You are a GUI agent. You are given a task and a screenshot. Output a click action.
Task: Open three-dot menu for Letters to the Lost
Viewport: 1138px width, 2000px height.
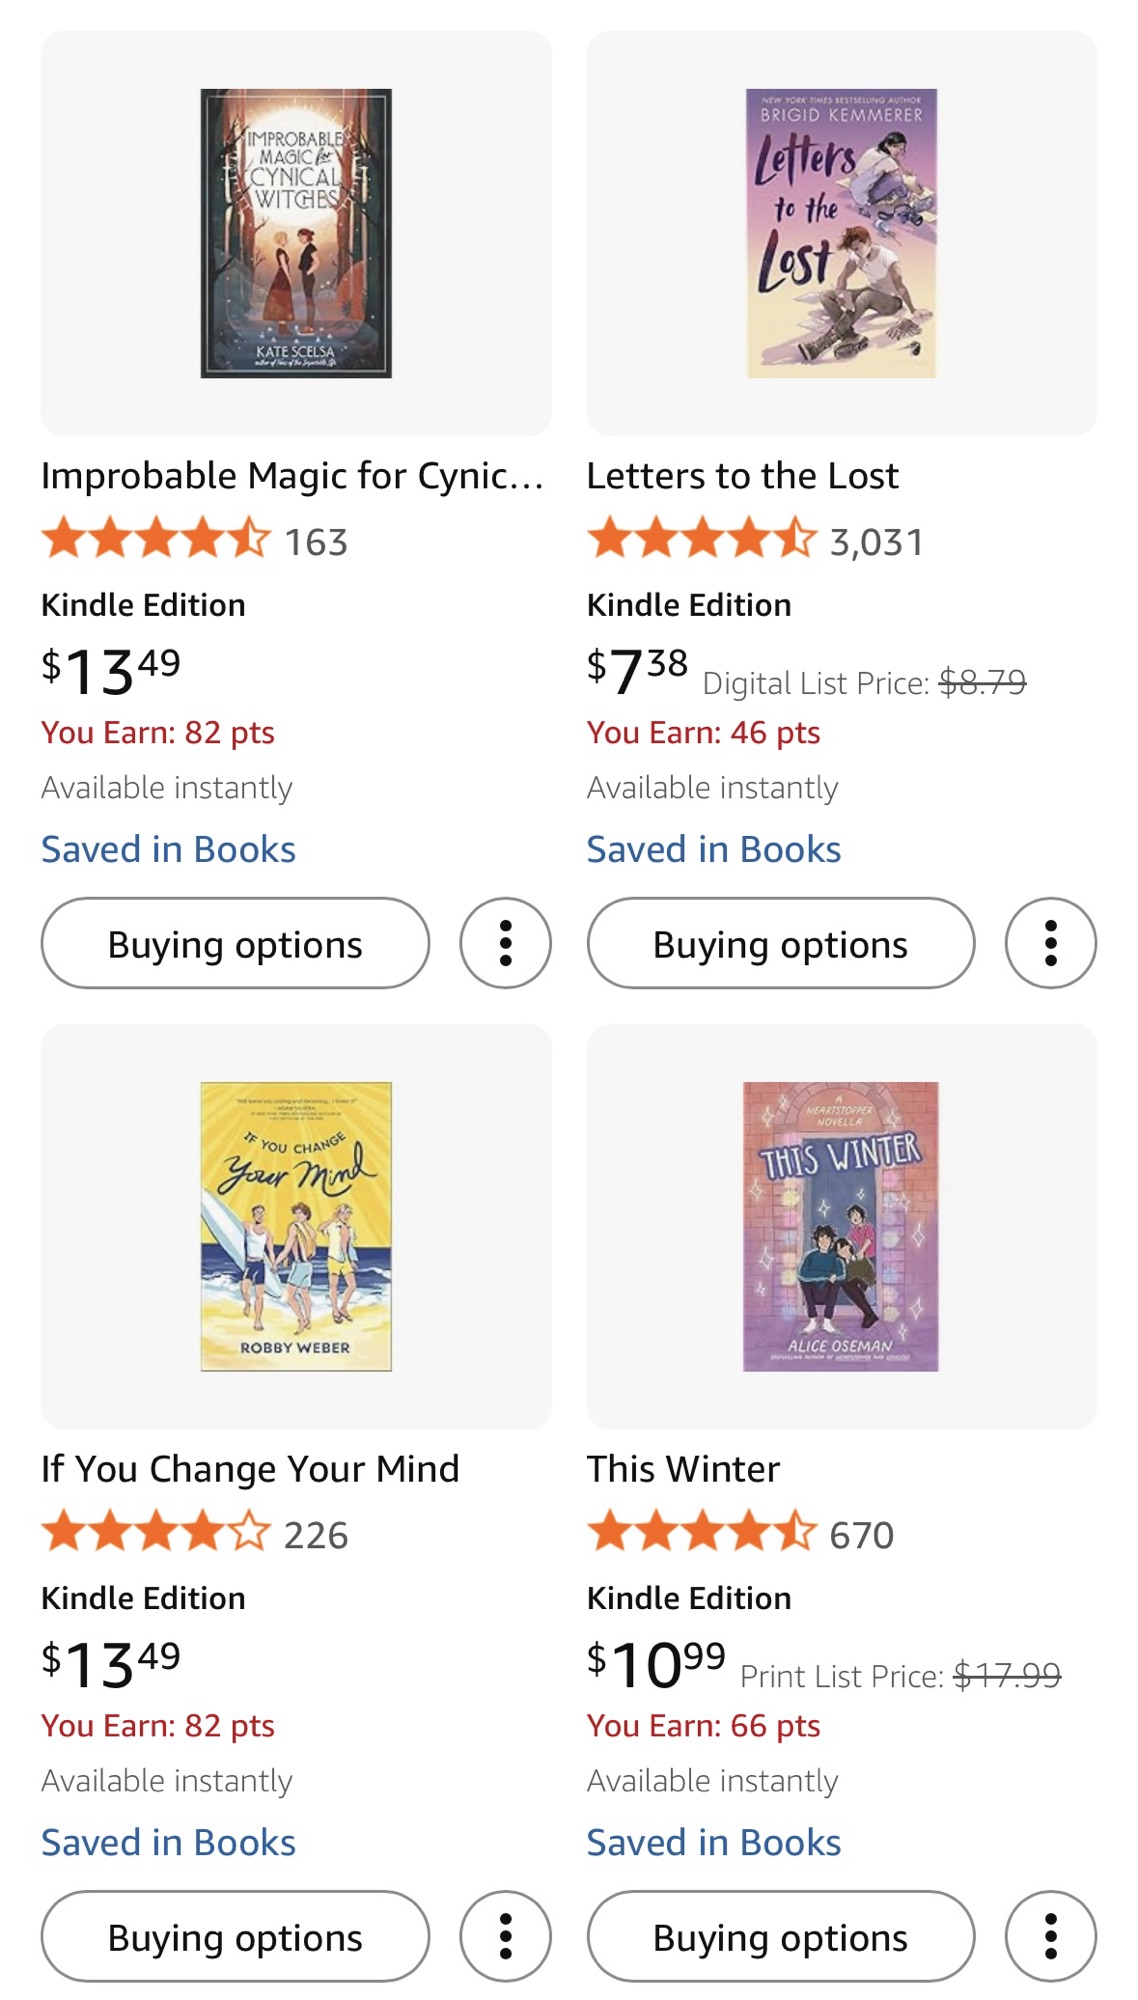[x=1050, y=943]
